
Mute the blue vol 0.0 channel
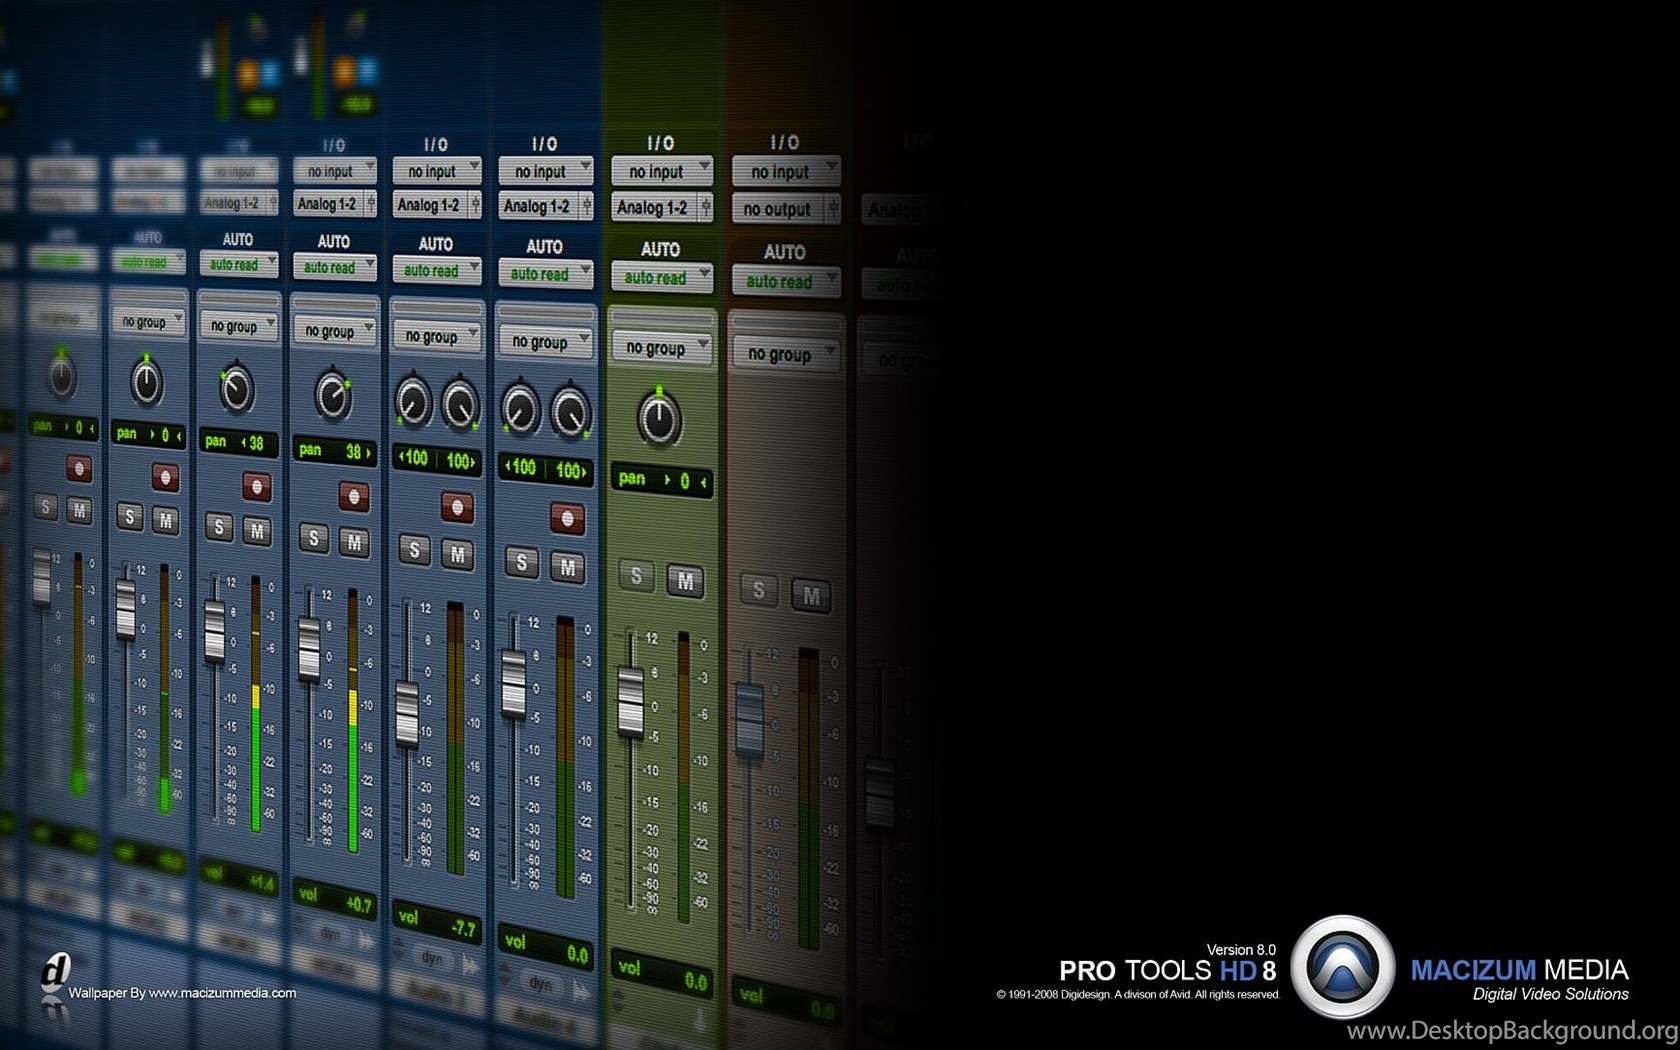[x=568, y=568]
